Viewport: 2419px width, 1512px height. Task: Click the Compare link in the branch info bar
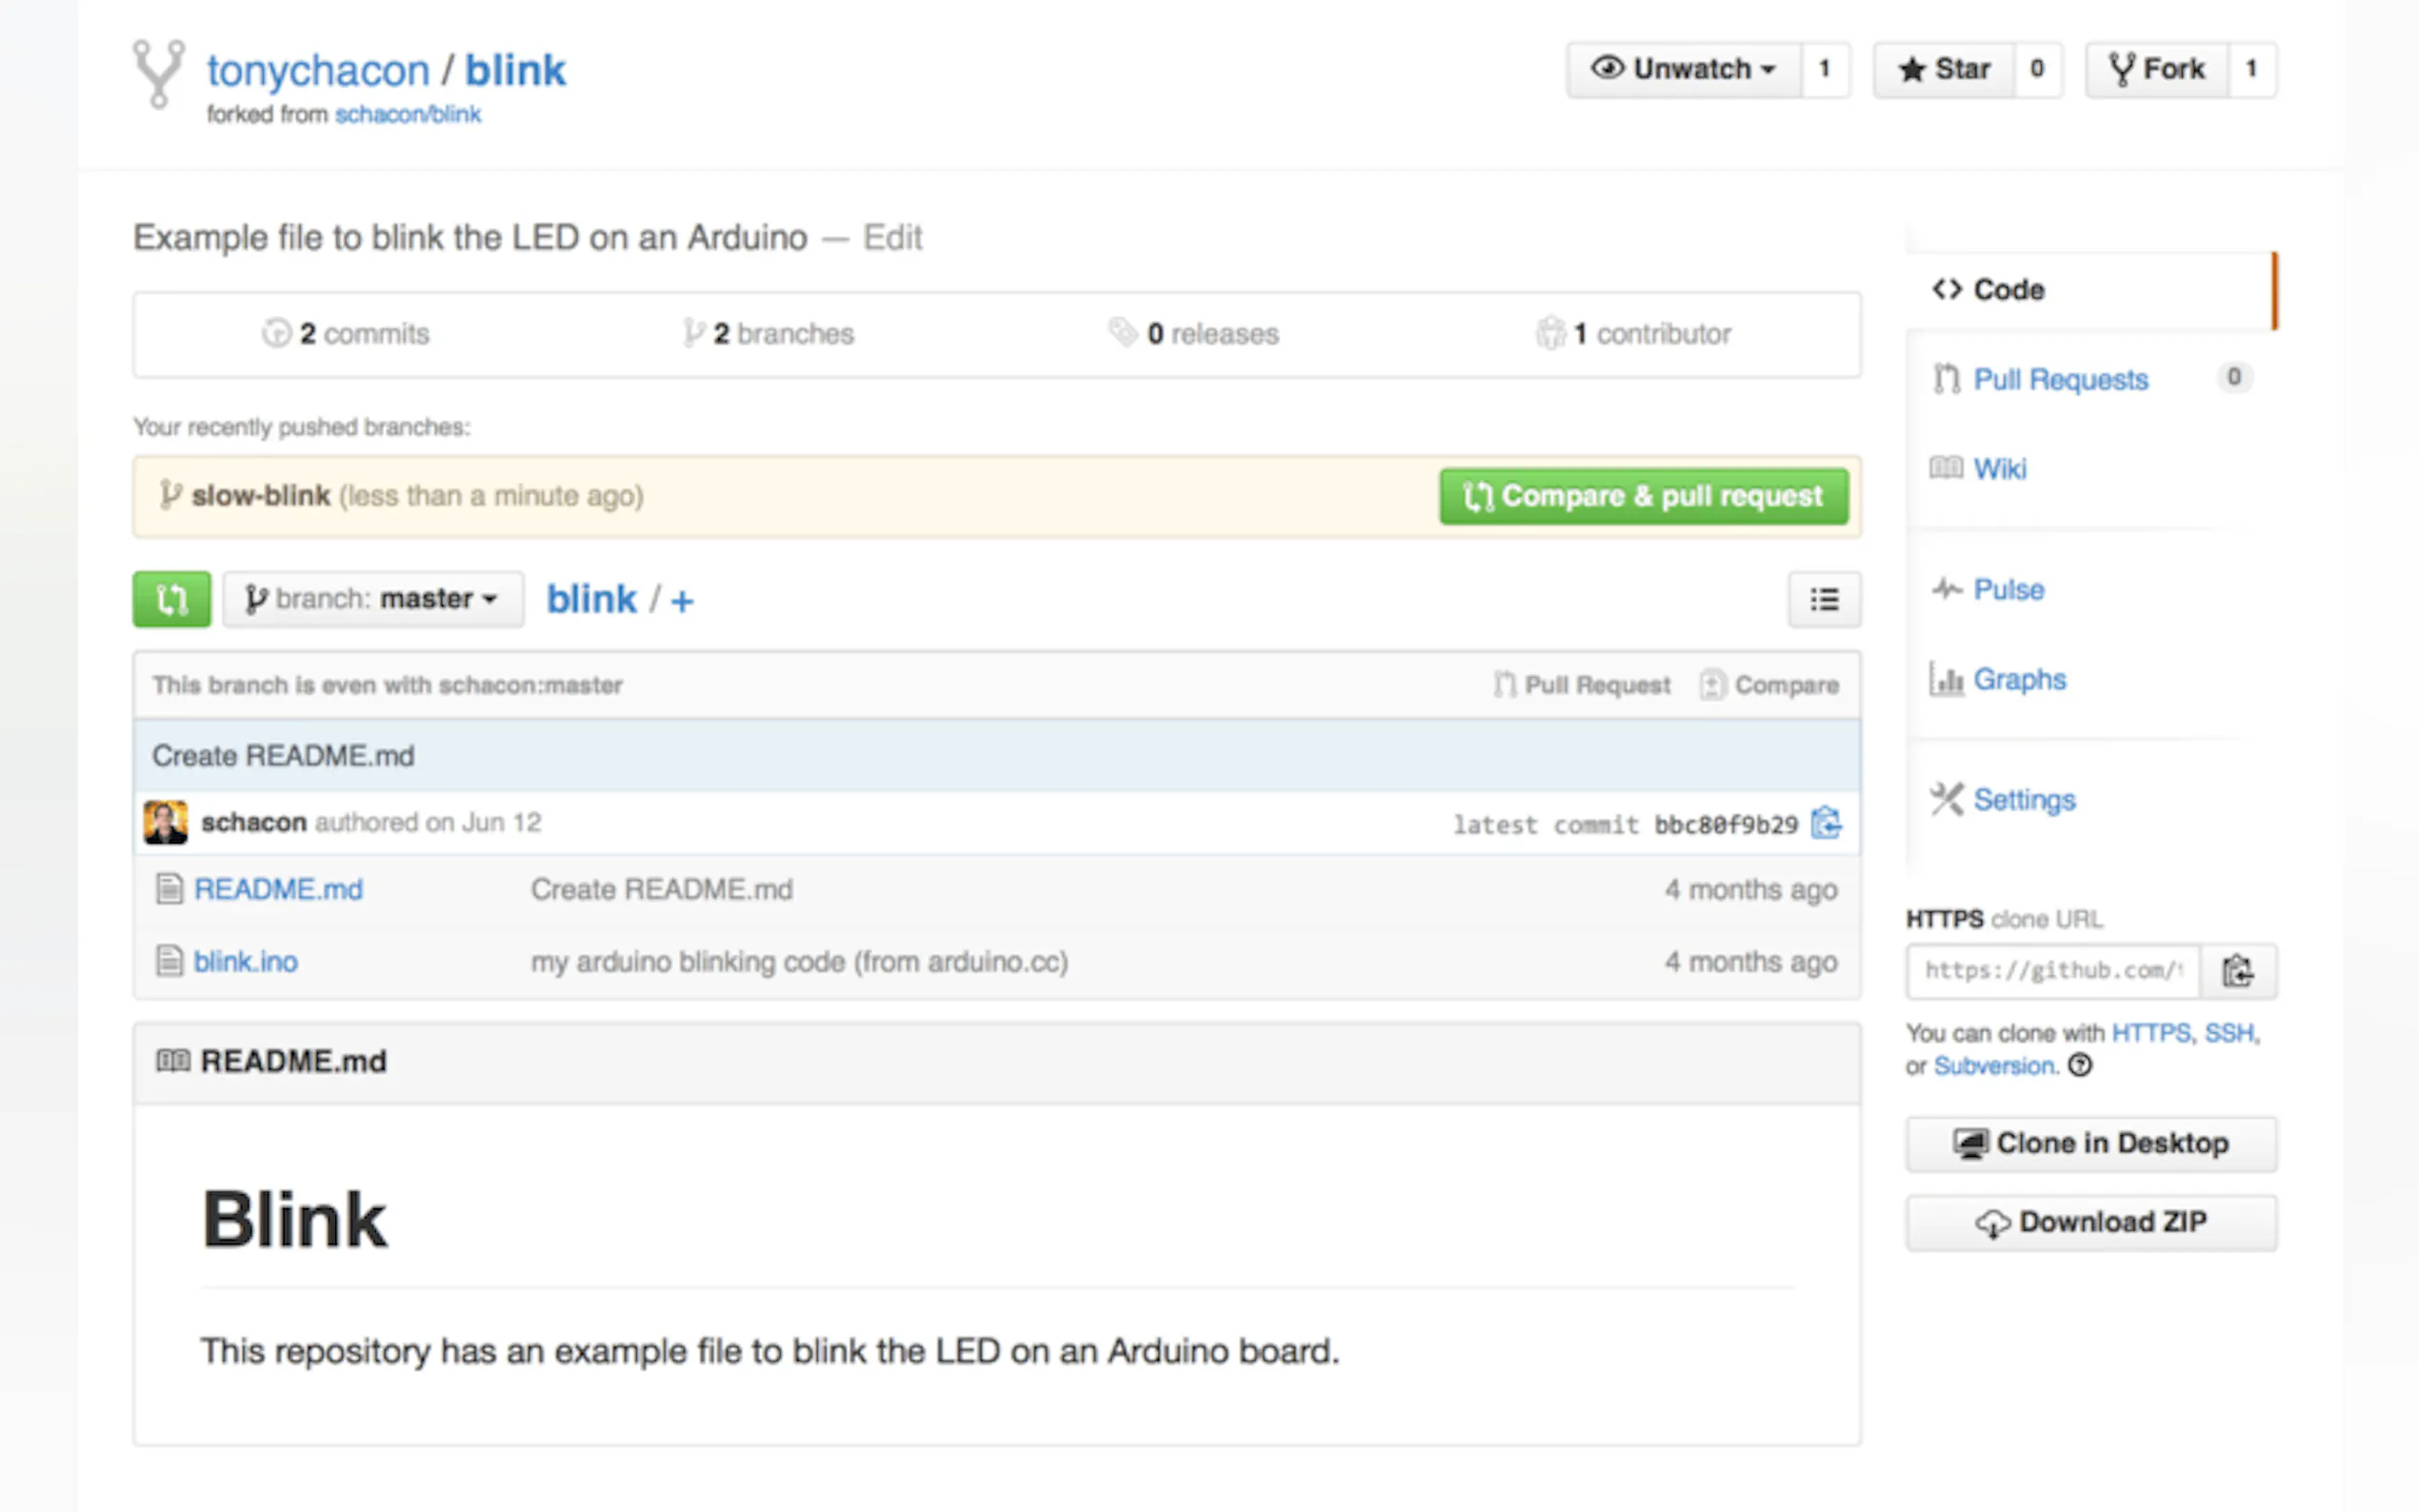(1769, 685)
